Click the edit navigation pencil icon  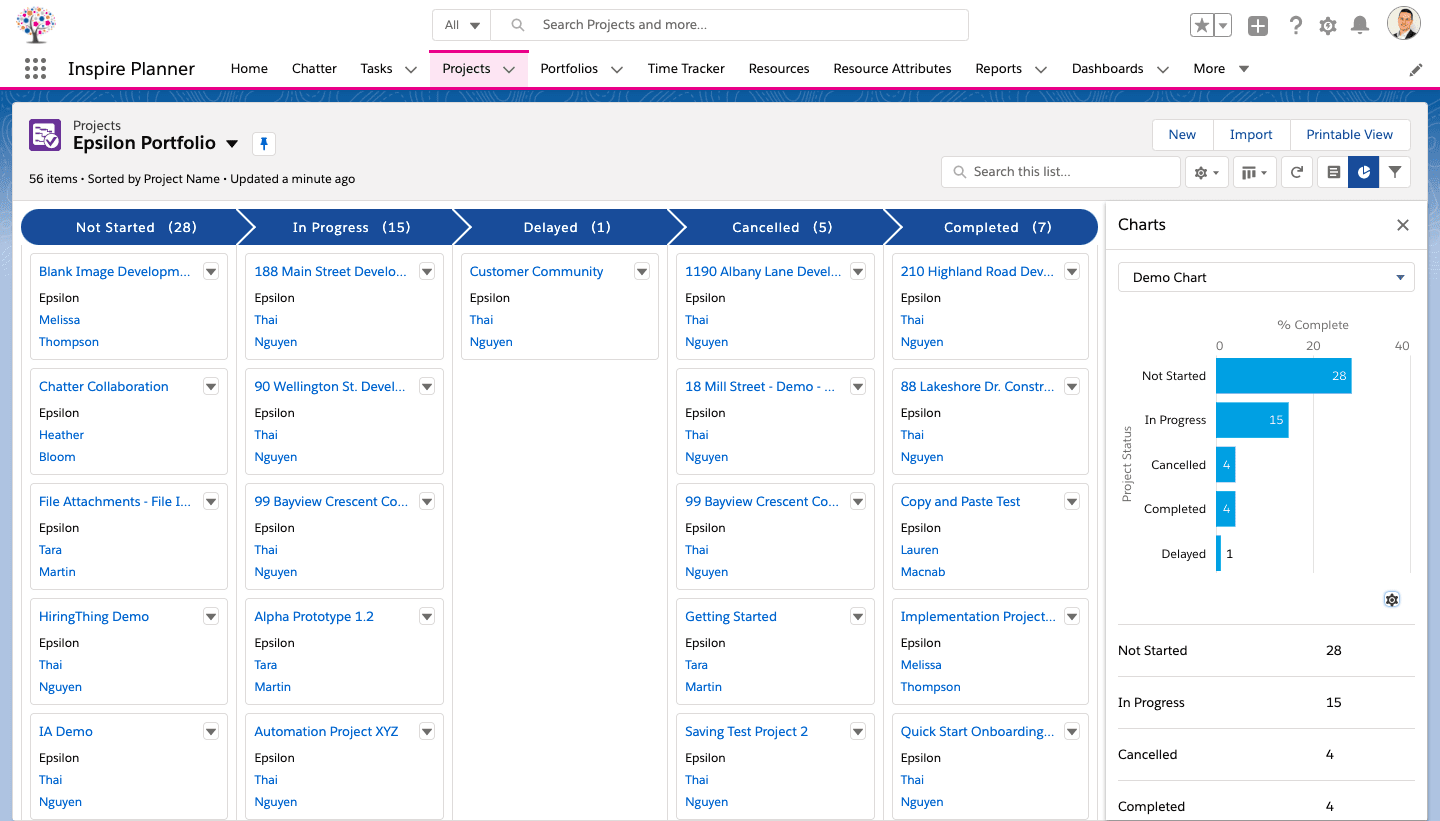tap(1416, 69)
